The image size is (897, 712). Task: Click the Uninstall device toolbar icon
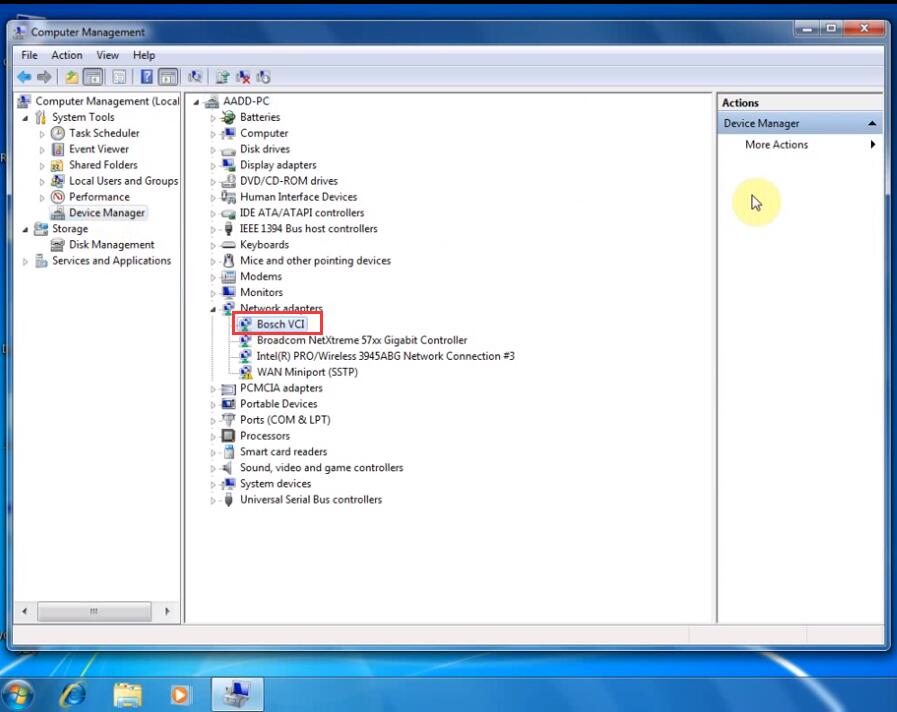243,77
